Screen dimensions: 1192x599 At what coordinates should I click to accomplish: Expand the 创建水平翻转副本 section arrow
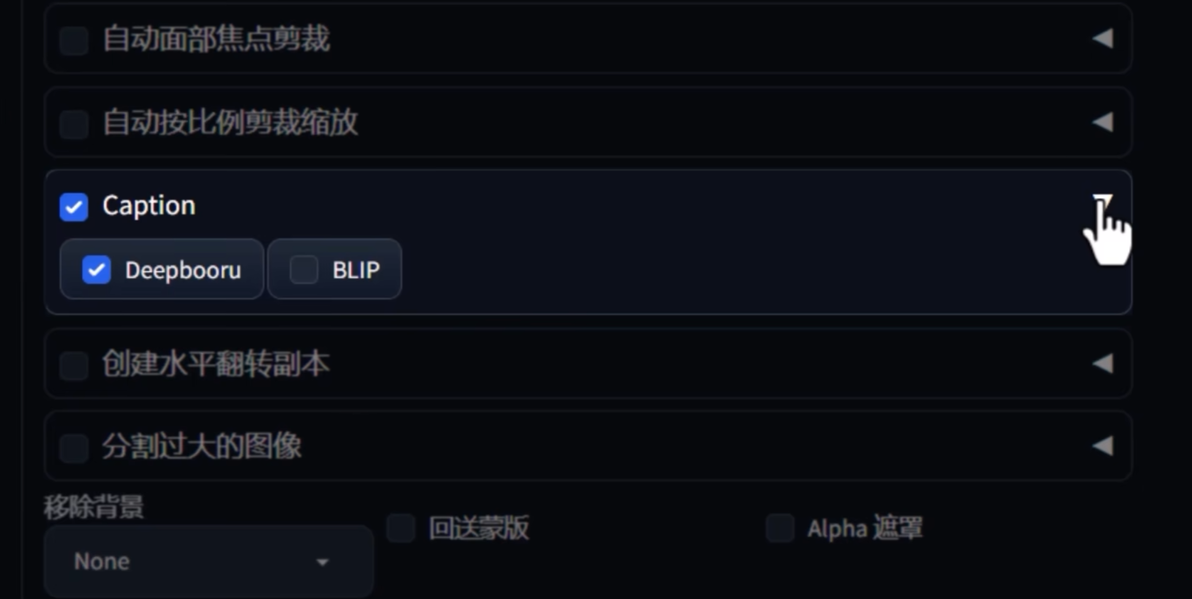point(1103,363)
